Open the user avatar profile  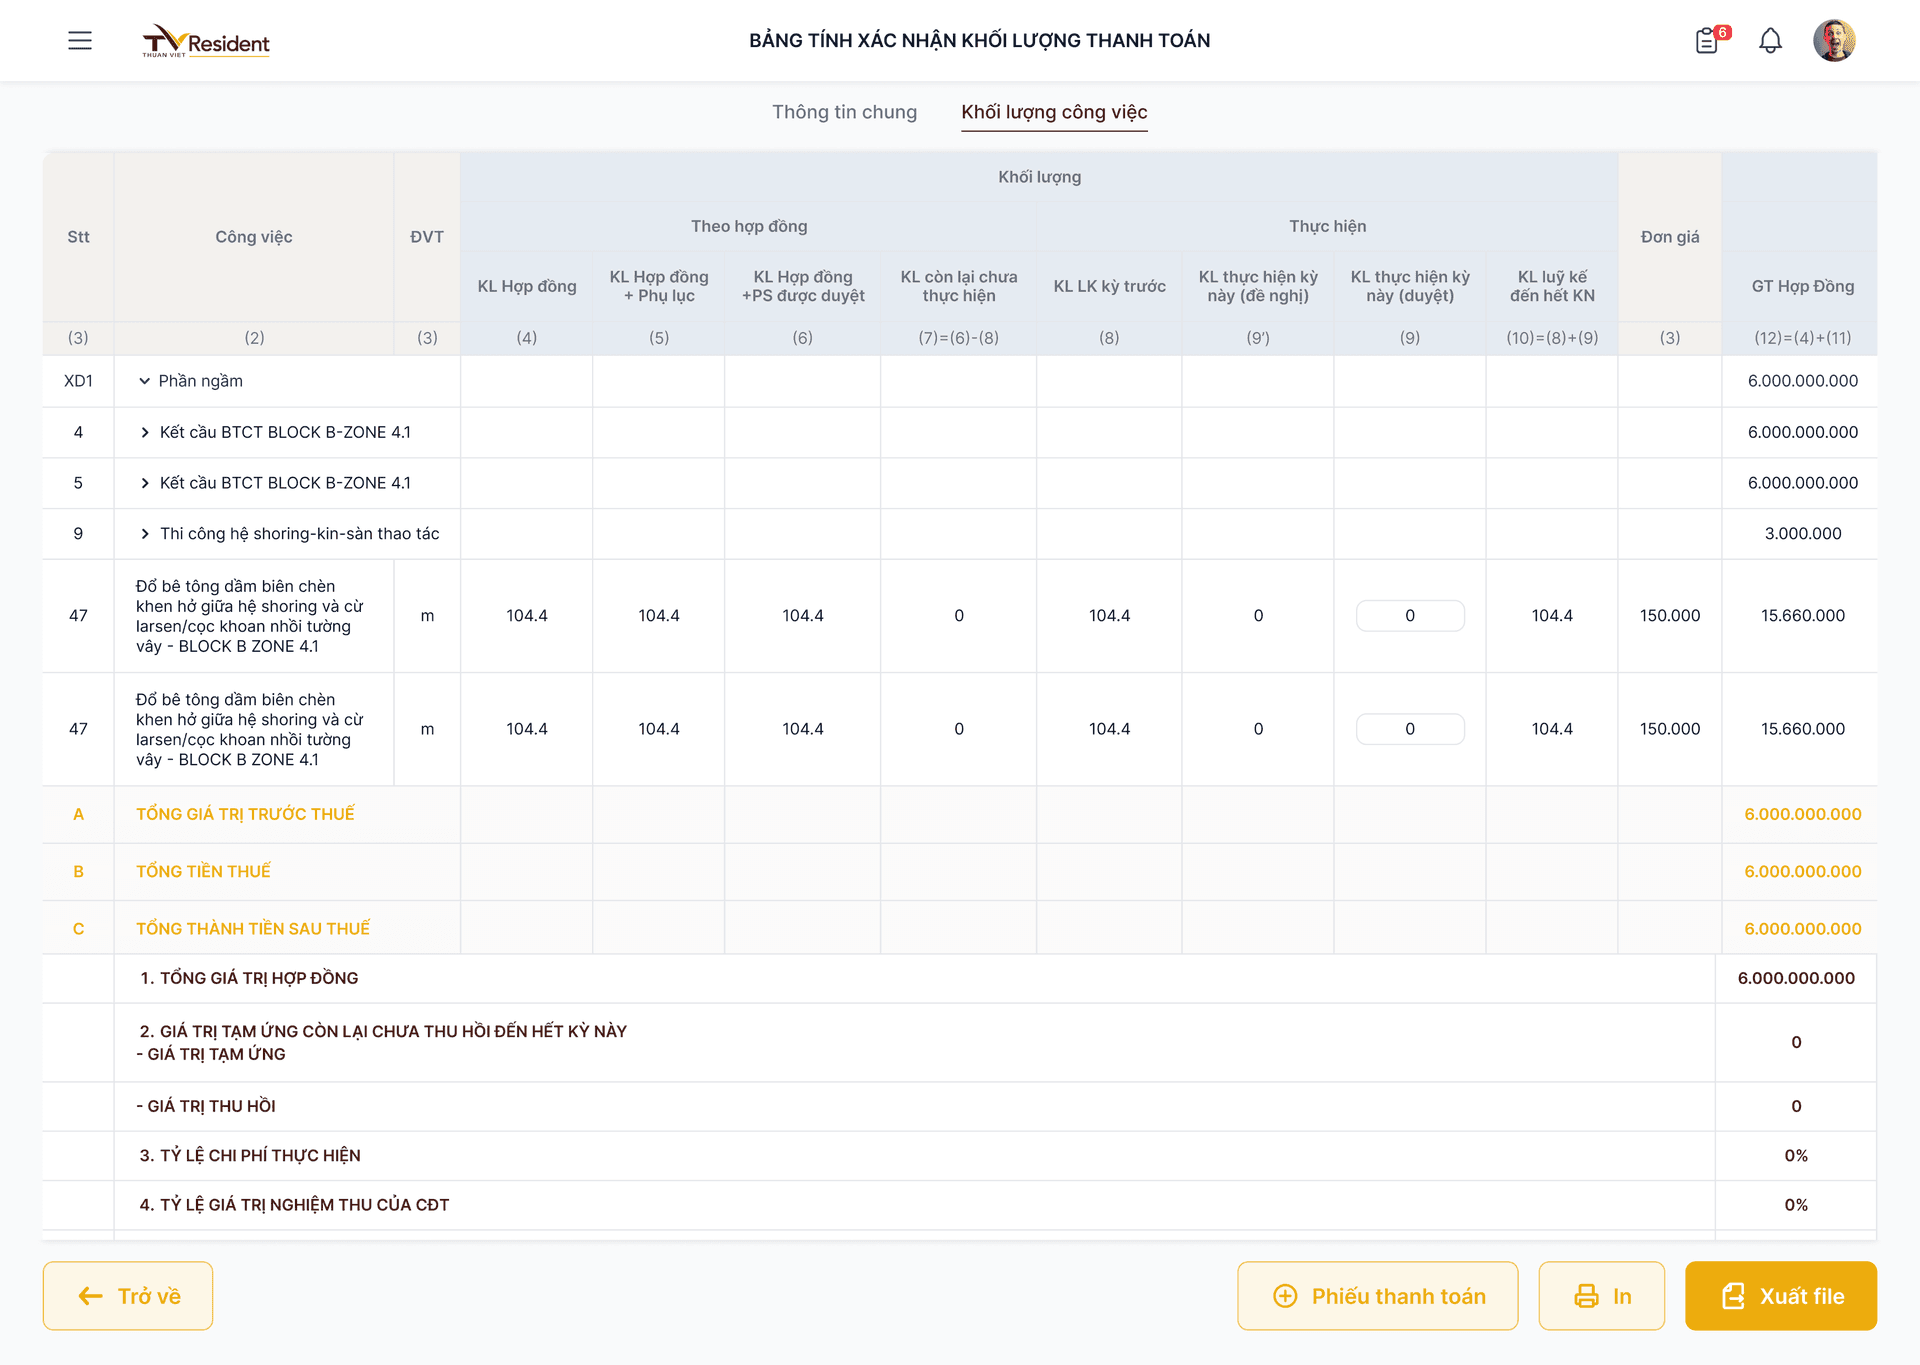coord(1833,41)
